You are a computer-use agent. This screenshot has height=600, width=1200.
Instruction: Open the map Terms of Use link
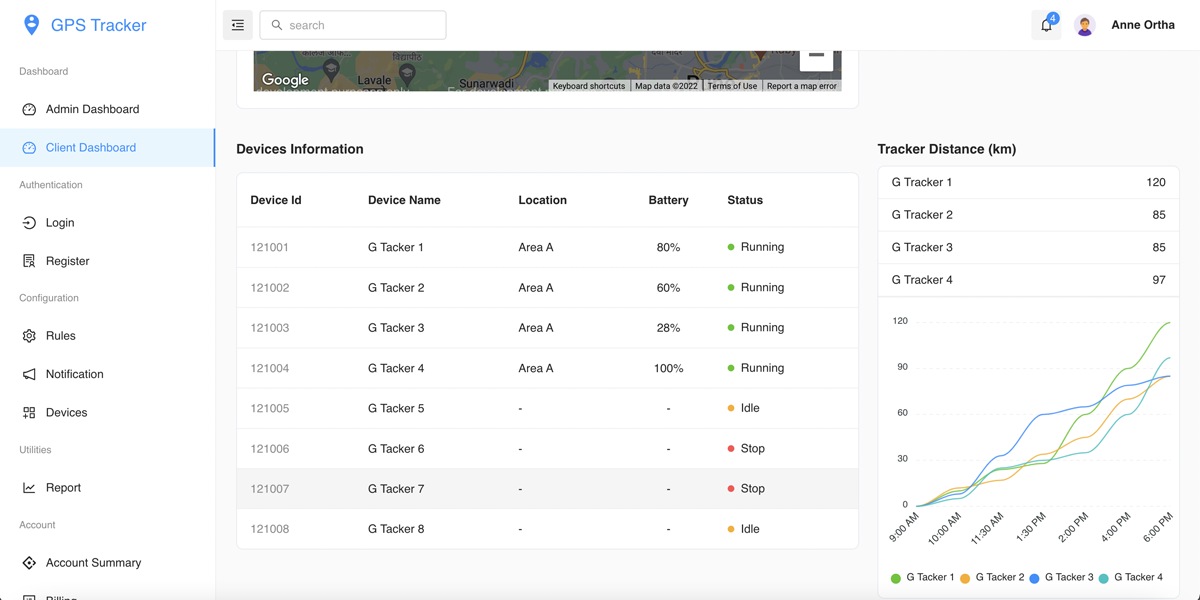[732, 86]
